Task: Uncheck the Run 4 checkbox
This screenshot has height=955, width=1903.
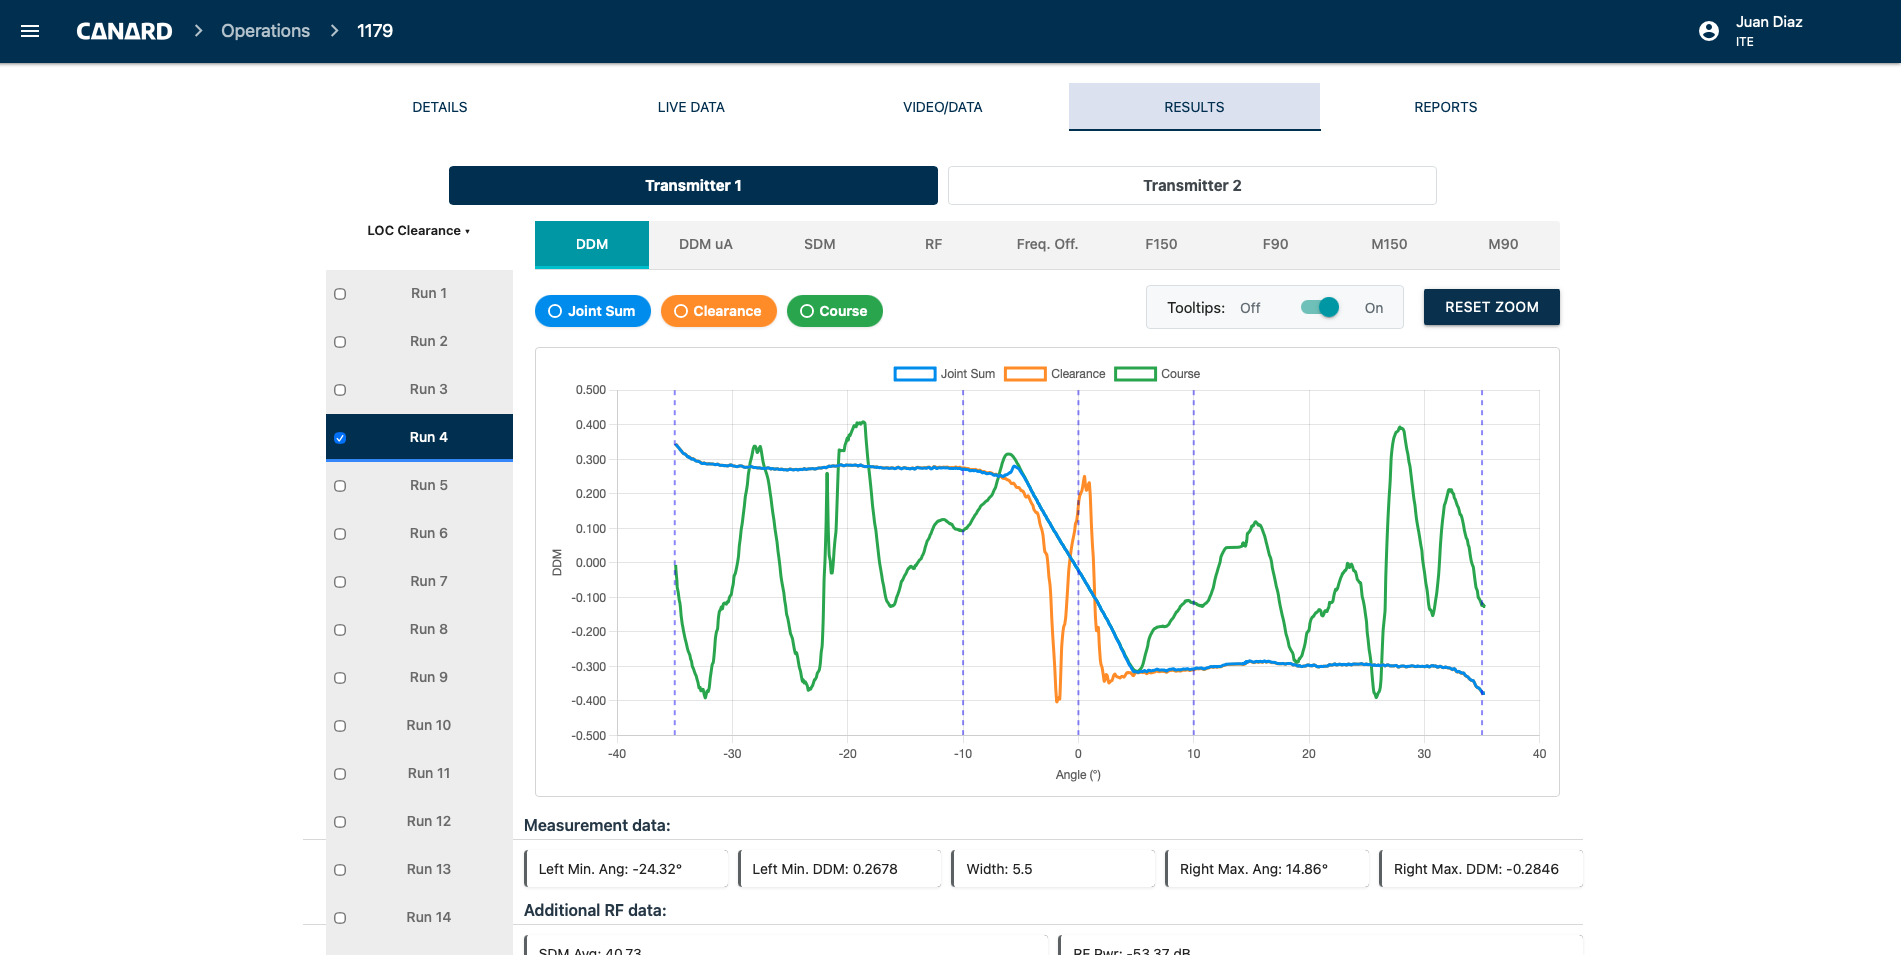Action: click(x=340, y=438)
